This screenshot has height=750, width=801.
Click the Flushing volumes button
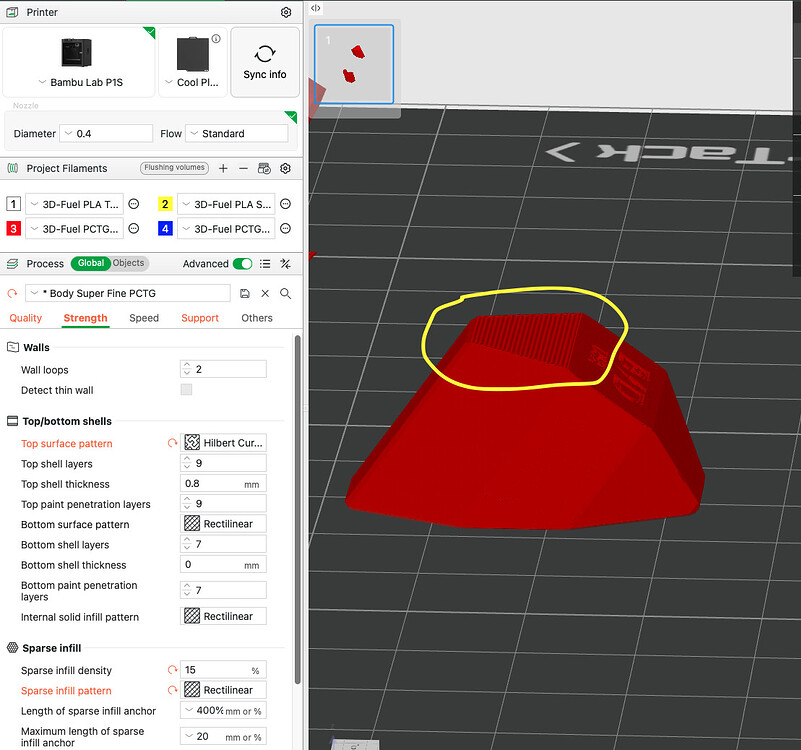pos(174,168)
